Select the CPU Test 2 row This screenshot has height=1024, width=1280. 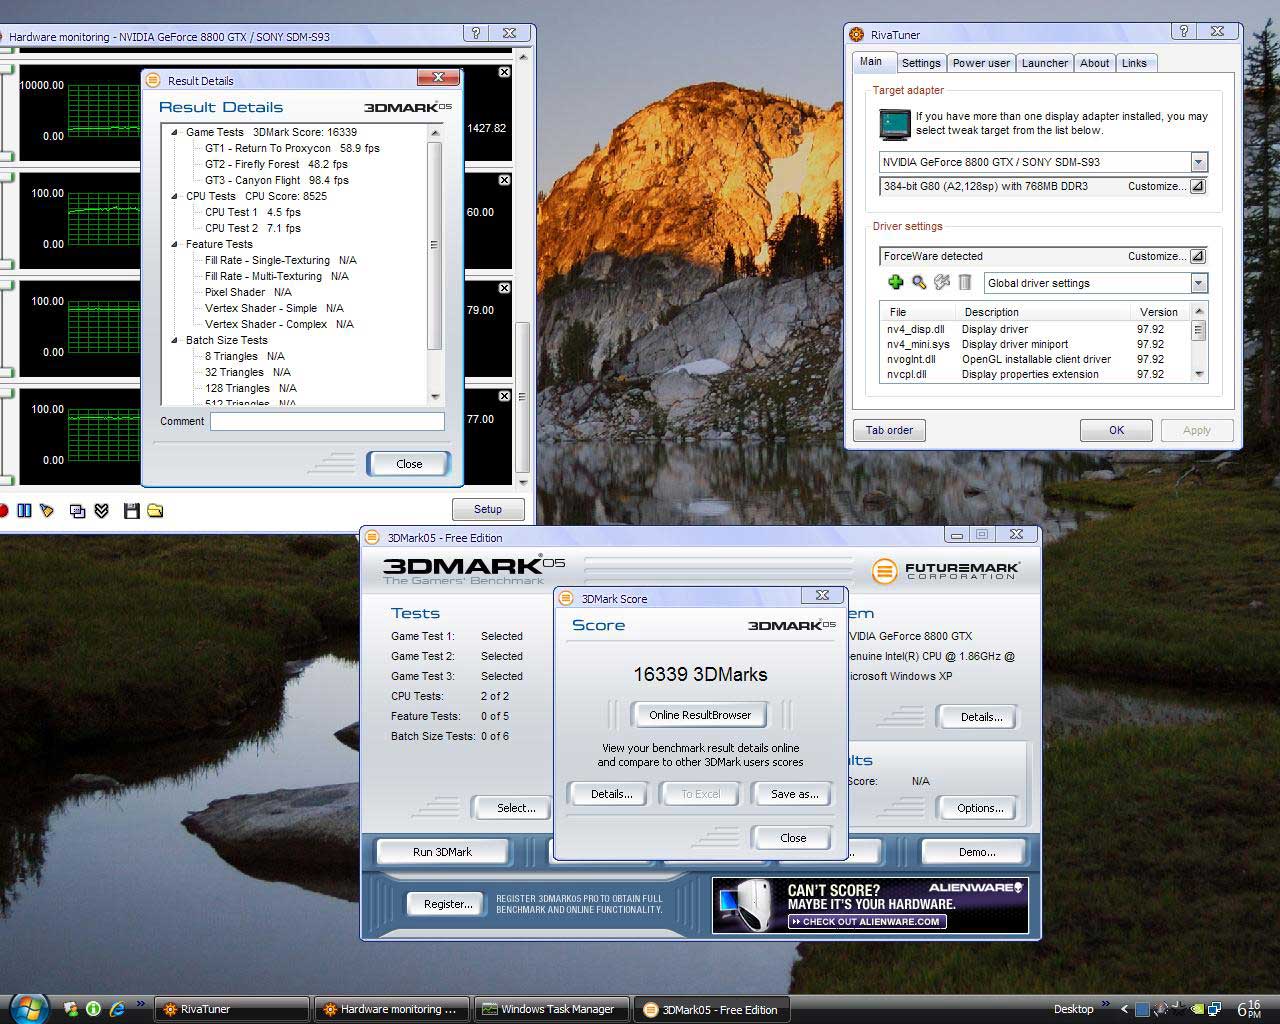click(x=253, y=228)
